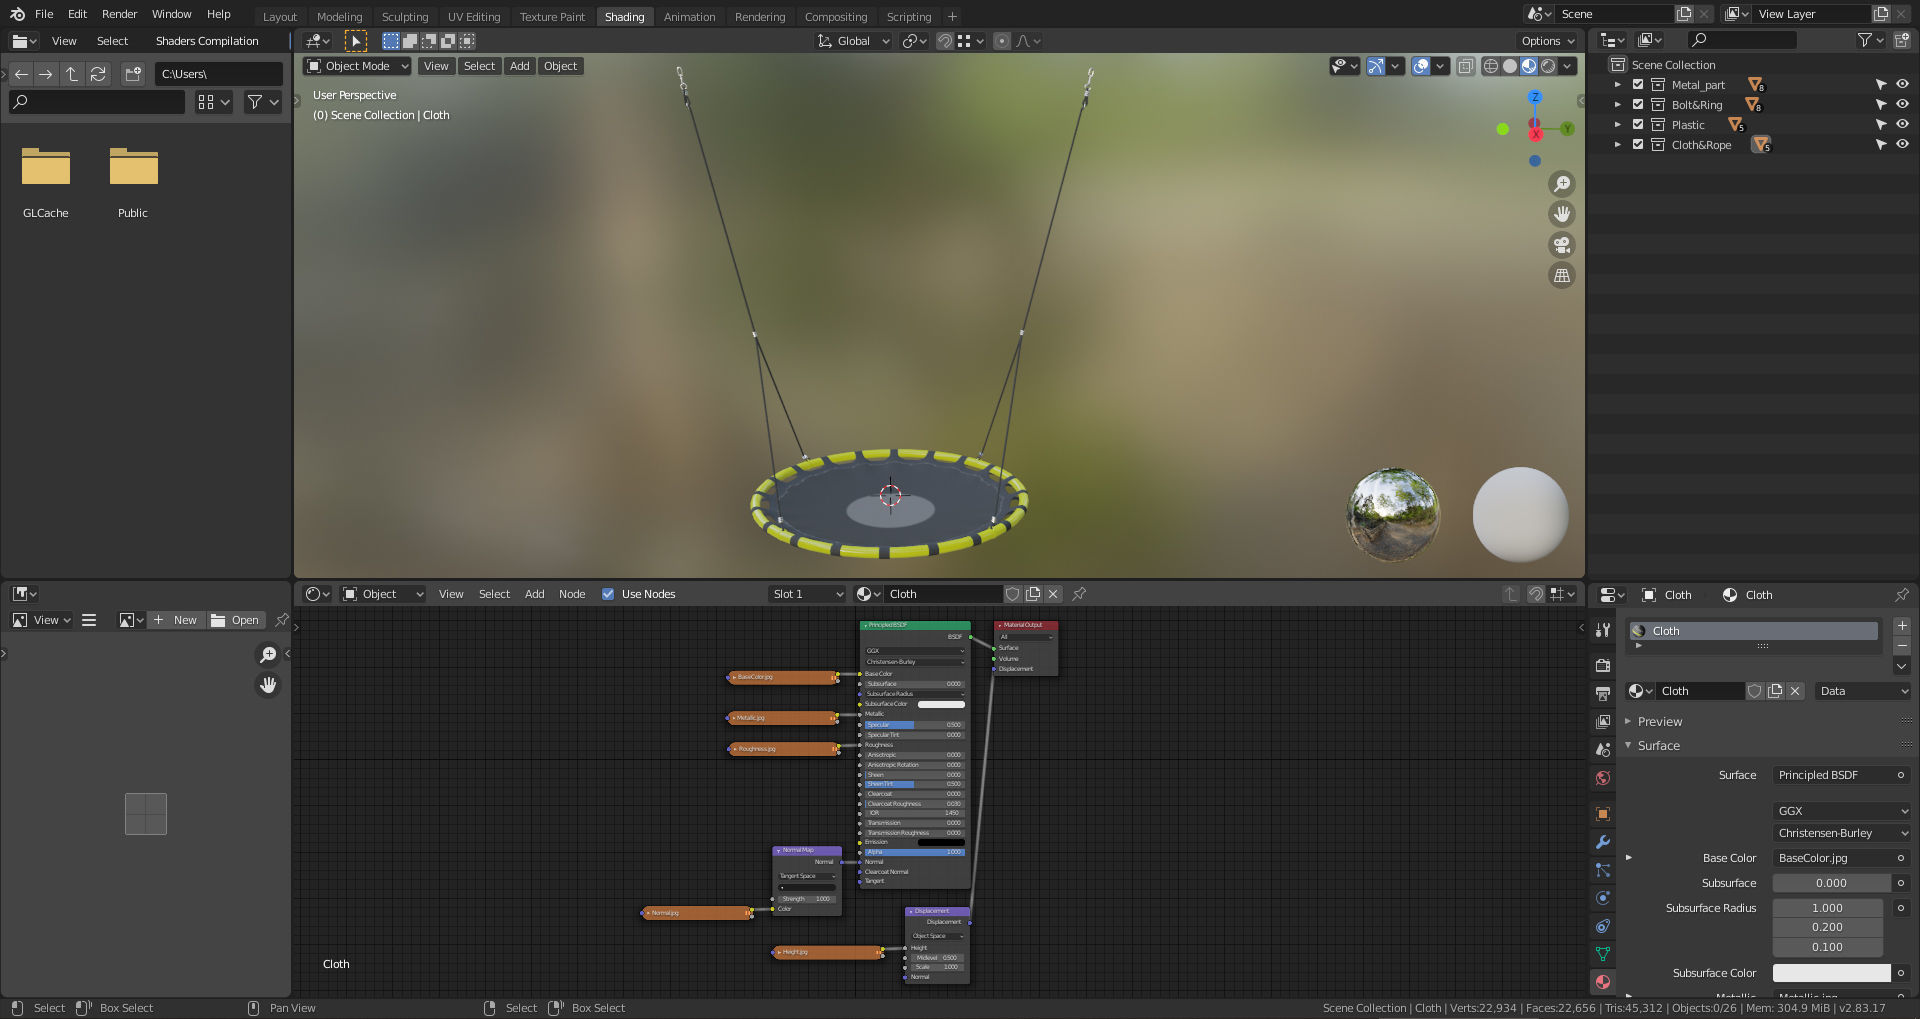Switch perspective/orthographic grid icon in viewport

coord(1561,276)
